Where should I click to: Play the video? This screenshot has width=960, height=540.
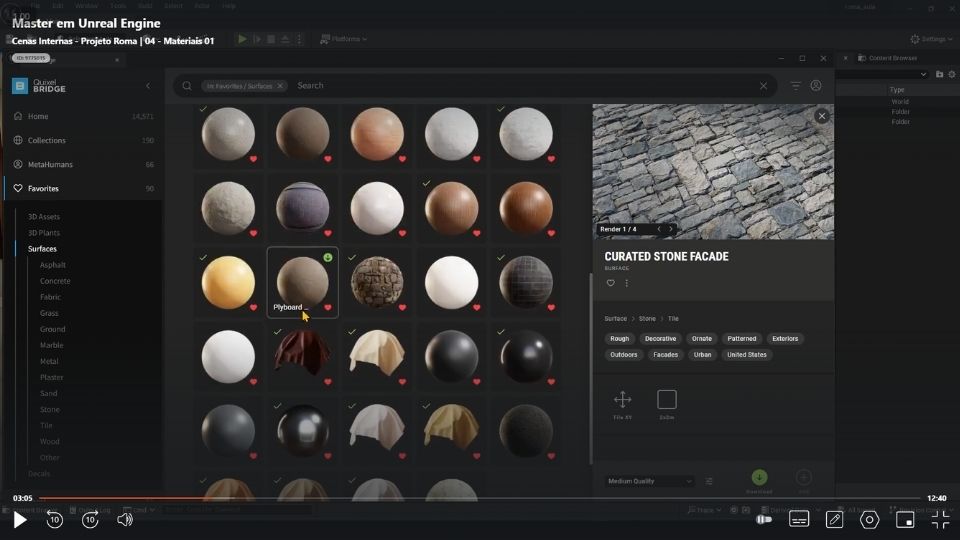(x=20, y=520)
